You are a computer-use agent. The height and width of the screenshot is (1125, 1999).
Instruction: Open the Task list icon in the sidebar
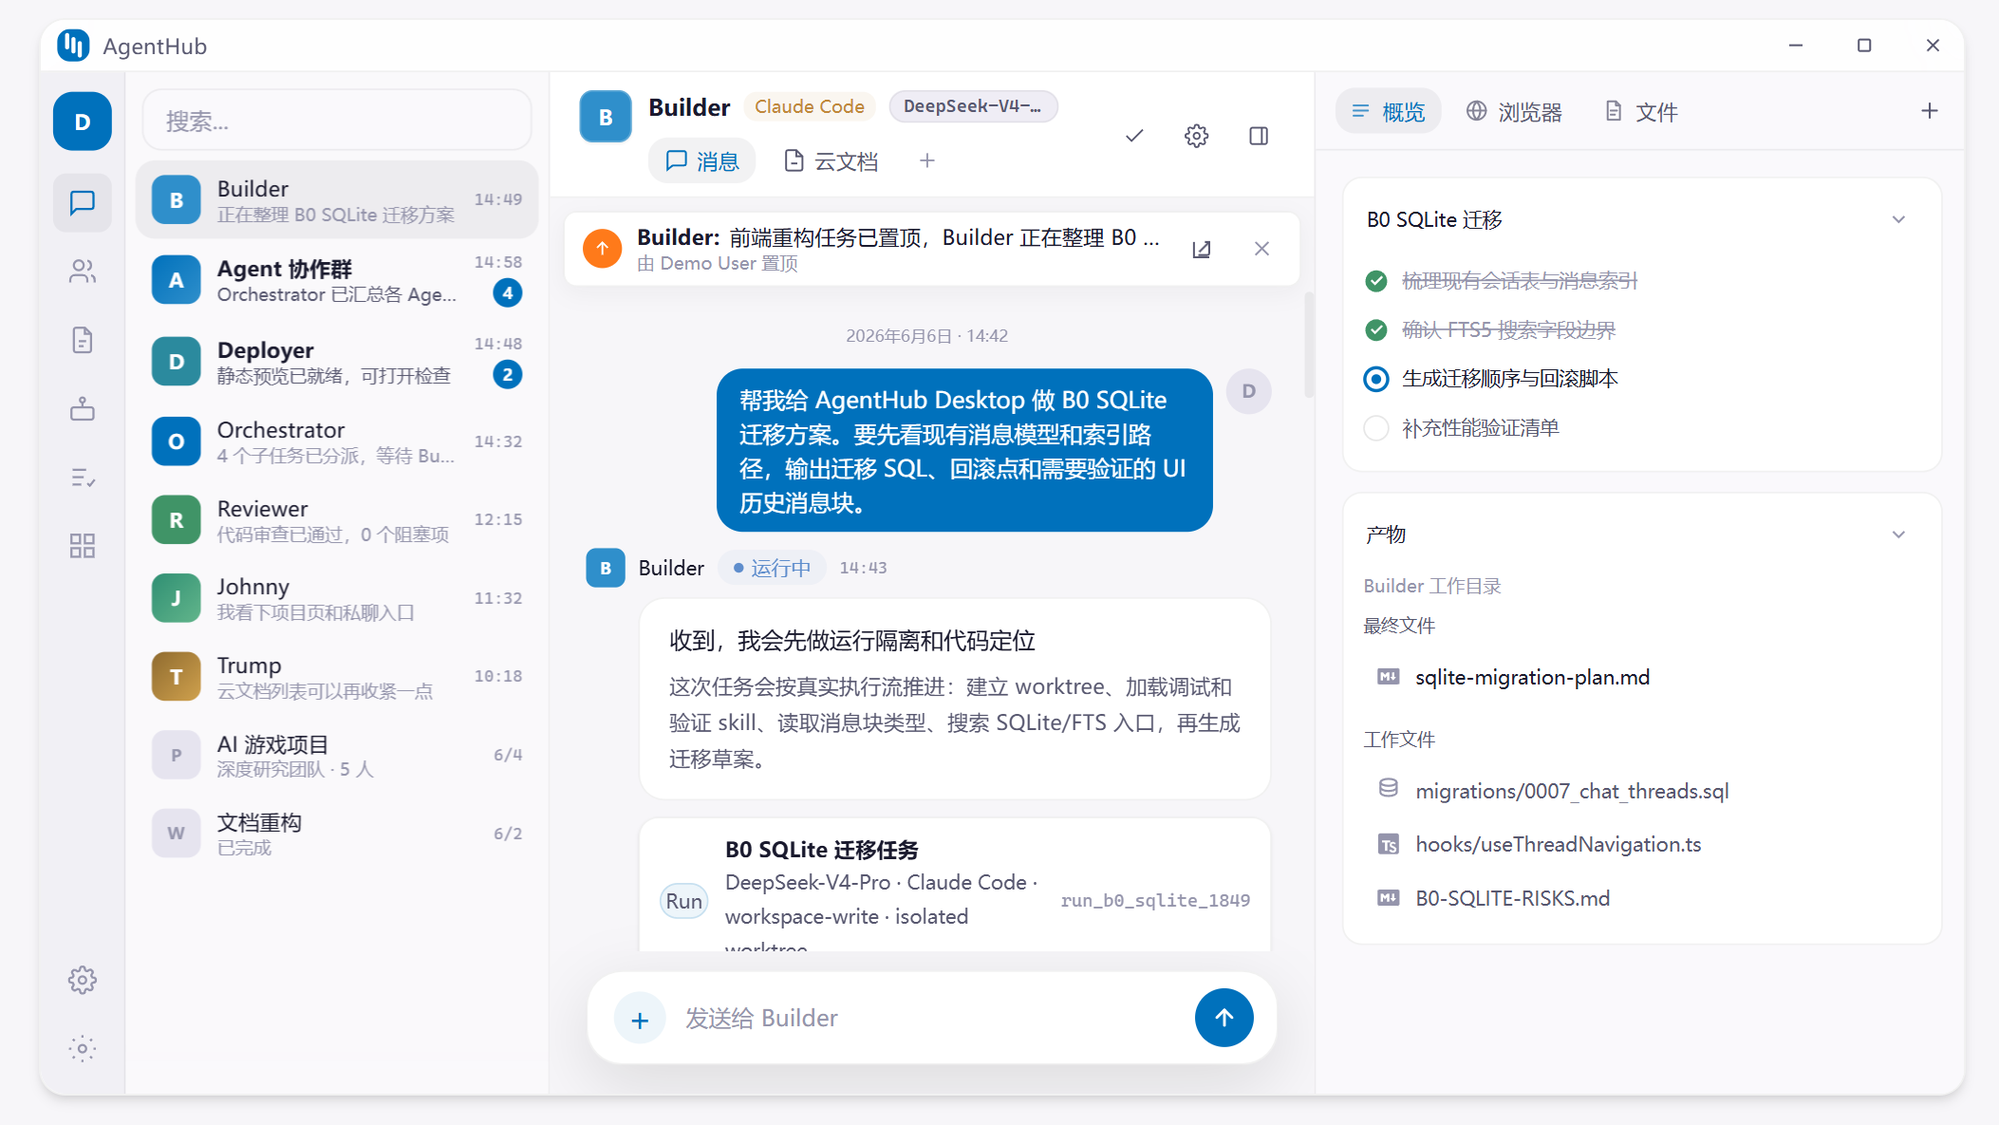82,478
